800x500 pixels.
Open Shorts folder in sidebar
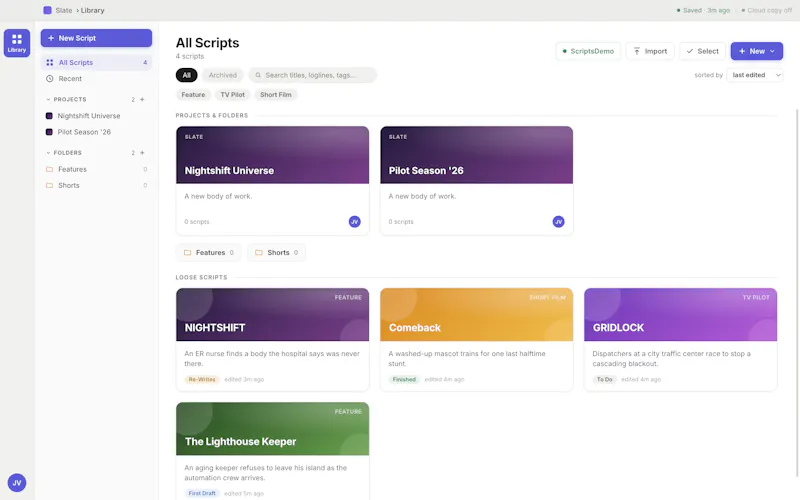click(x=96, y=185)
